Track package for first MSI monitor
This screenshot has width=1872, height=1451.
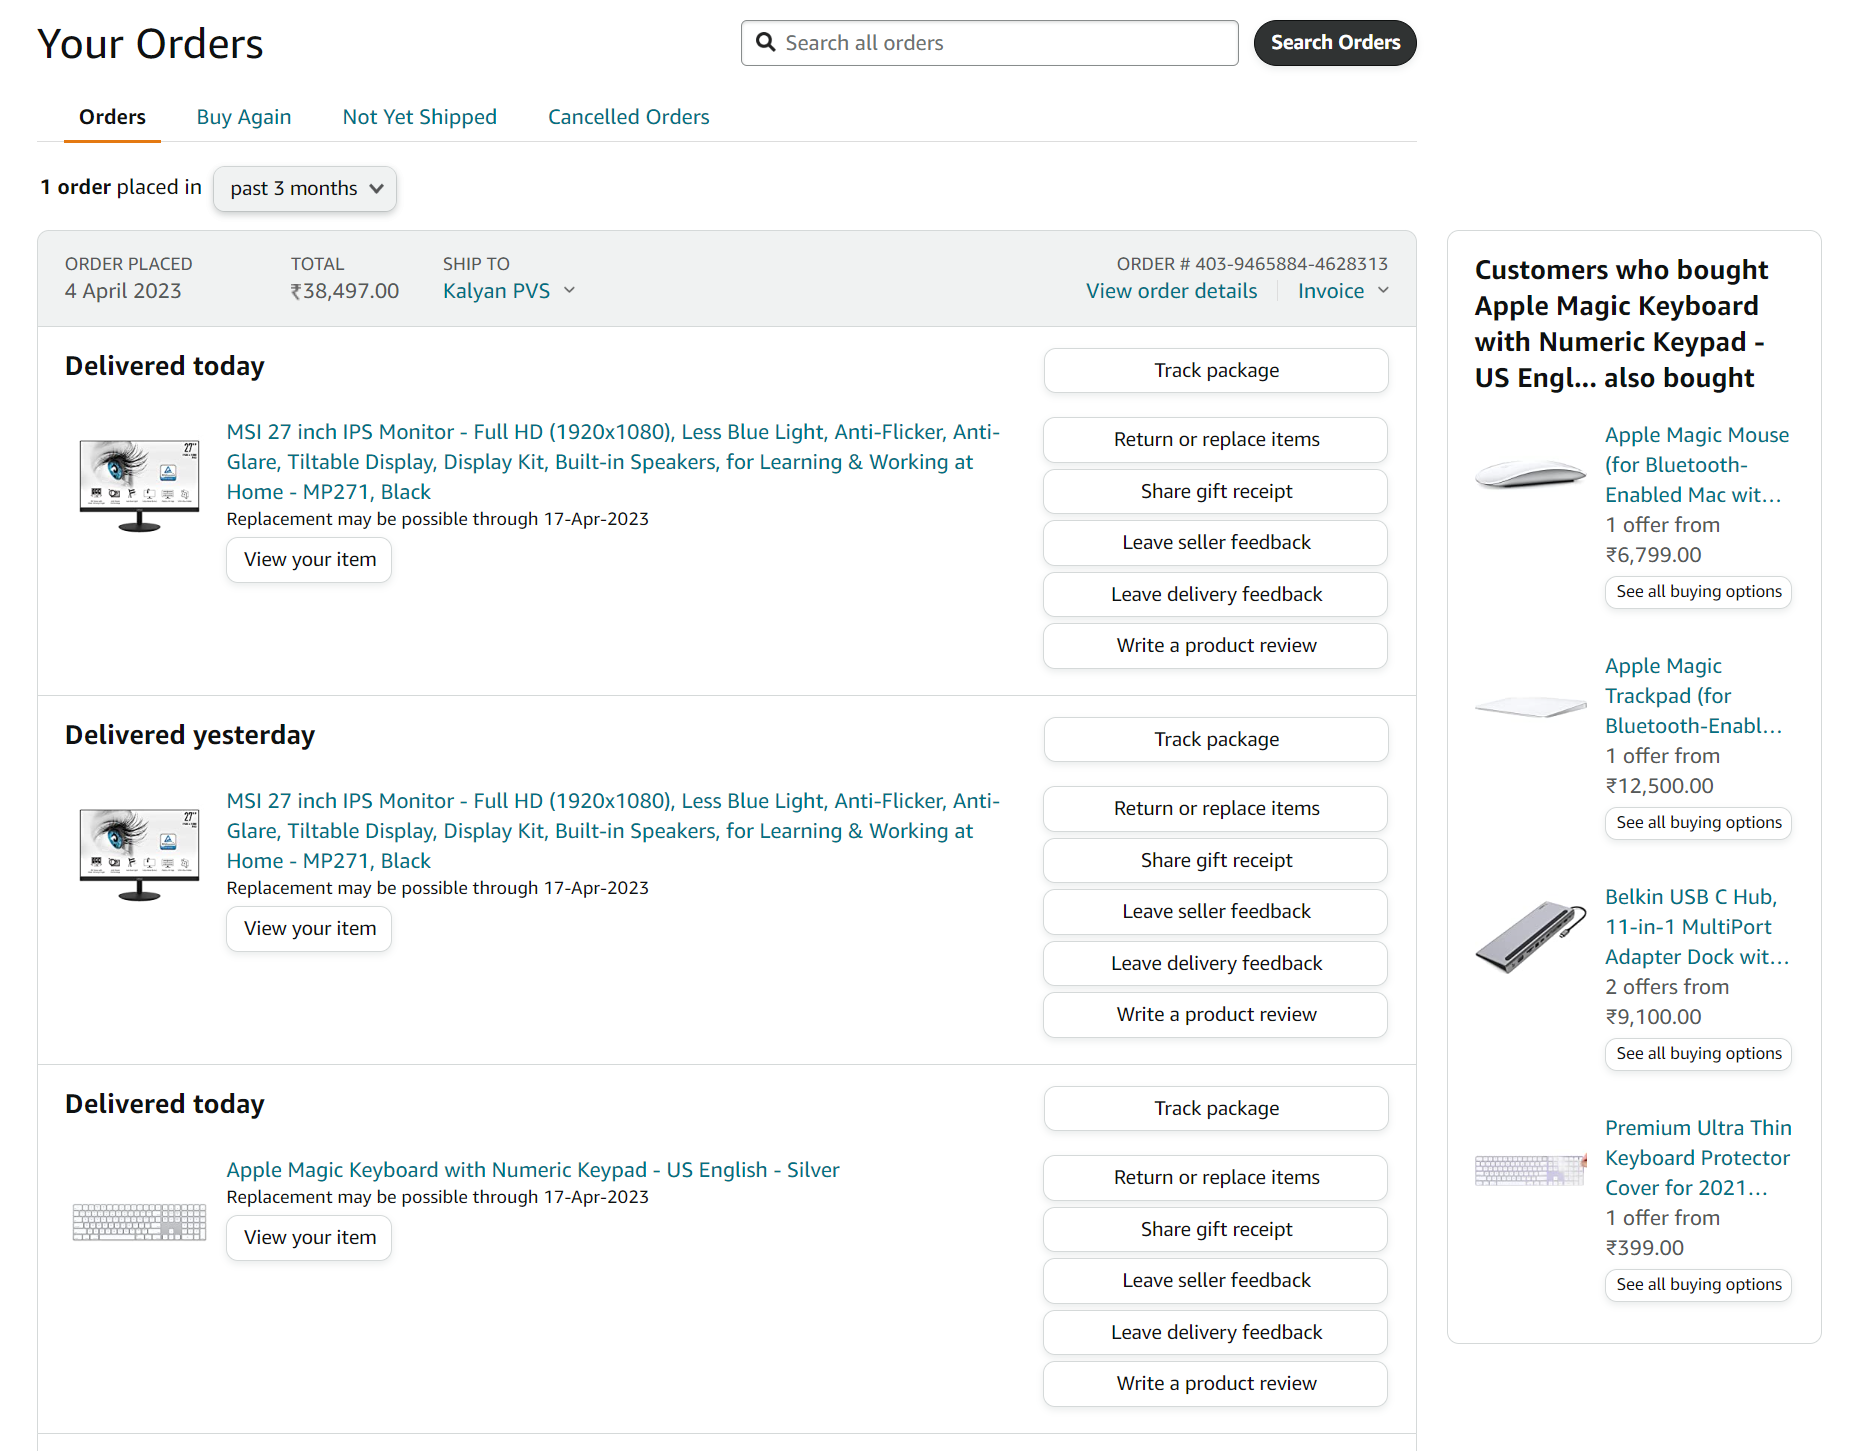1216,370
